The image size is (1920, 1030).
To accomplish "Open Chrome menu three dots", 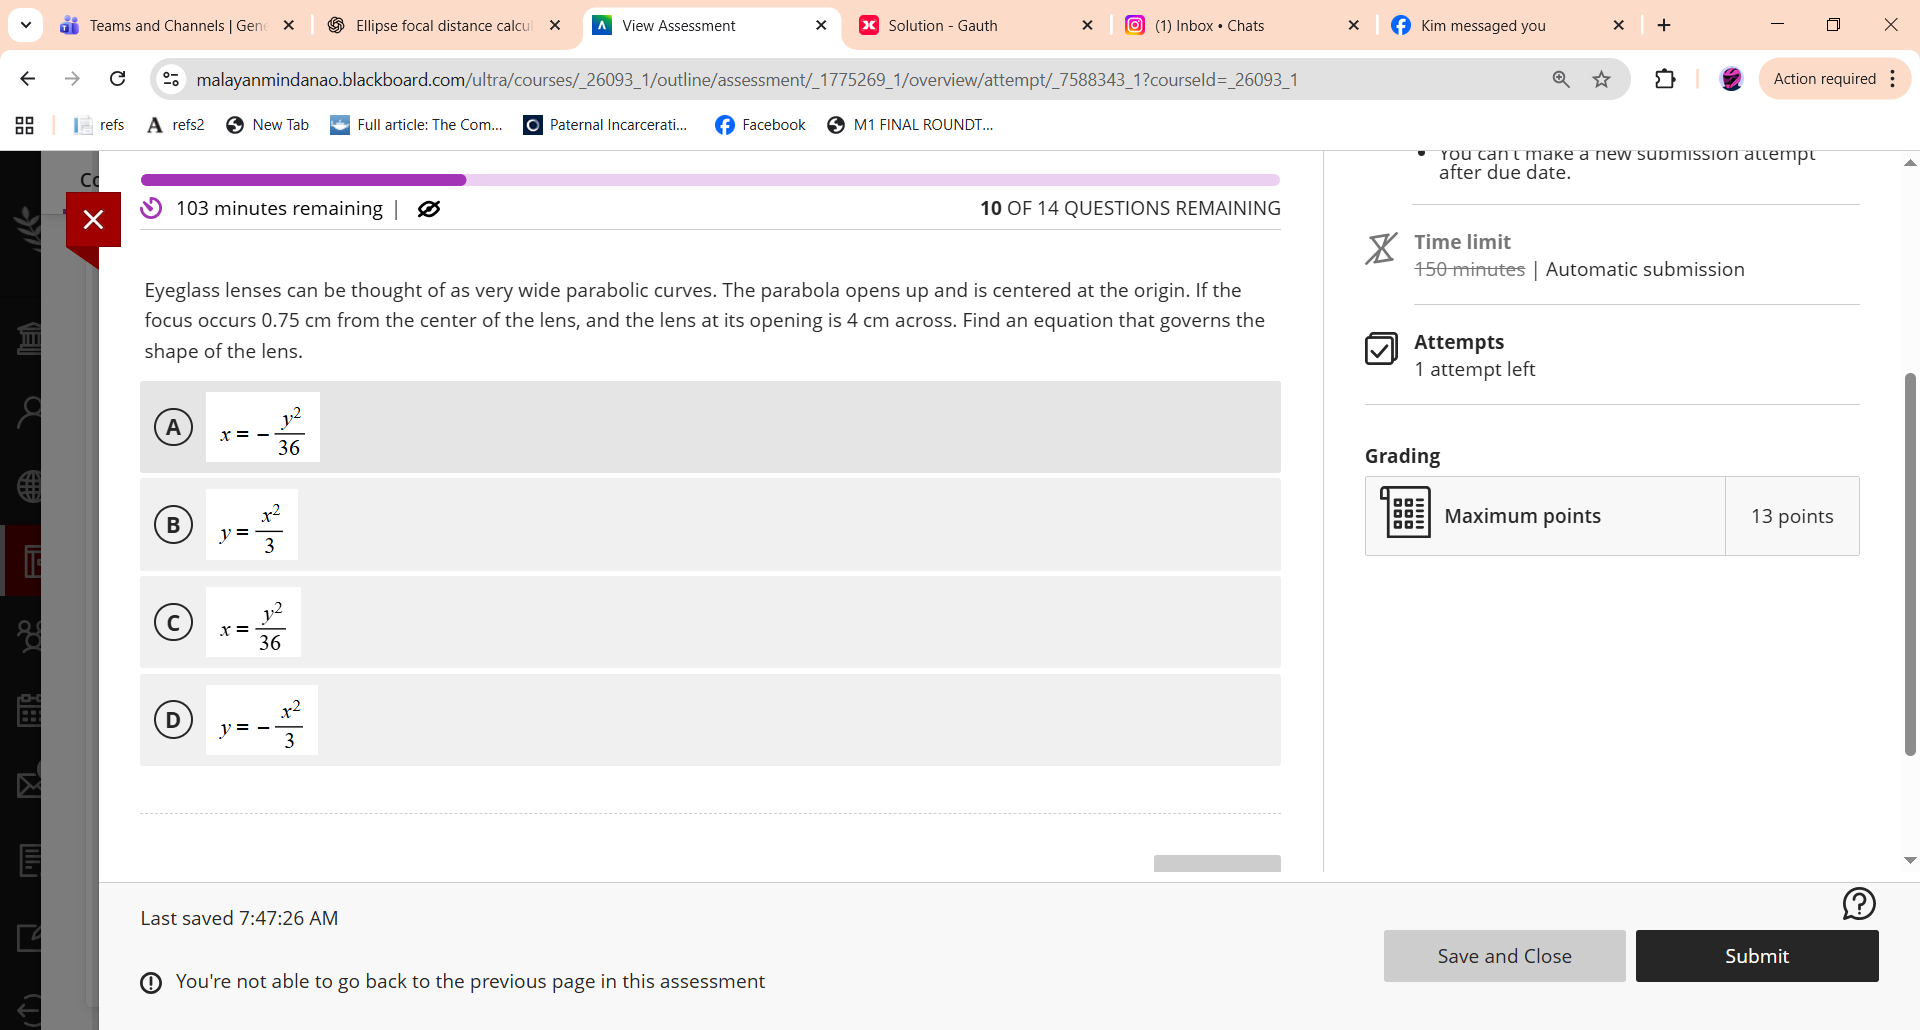I will (x=1893, y=79).
